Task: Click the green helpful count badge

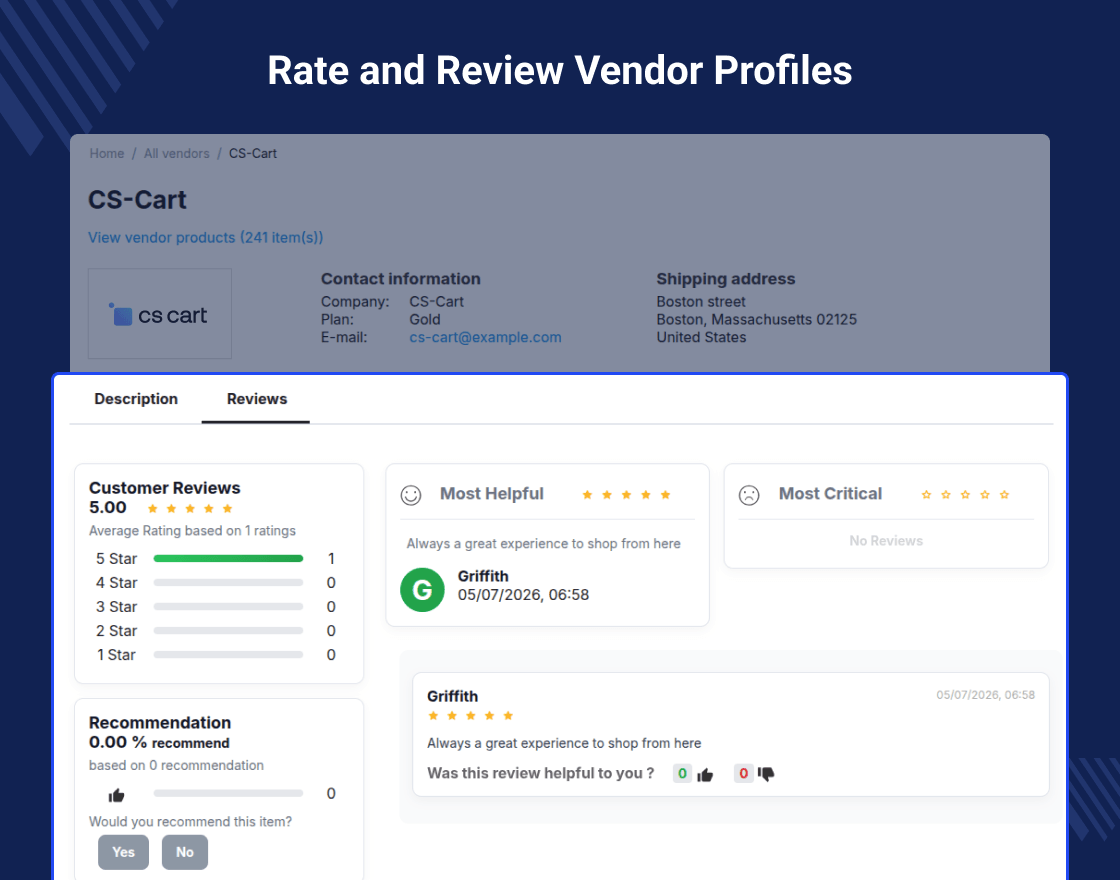Action: coord(682,774)
